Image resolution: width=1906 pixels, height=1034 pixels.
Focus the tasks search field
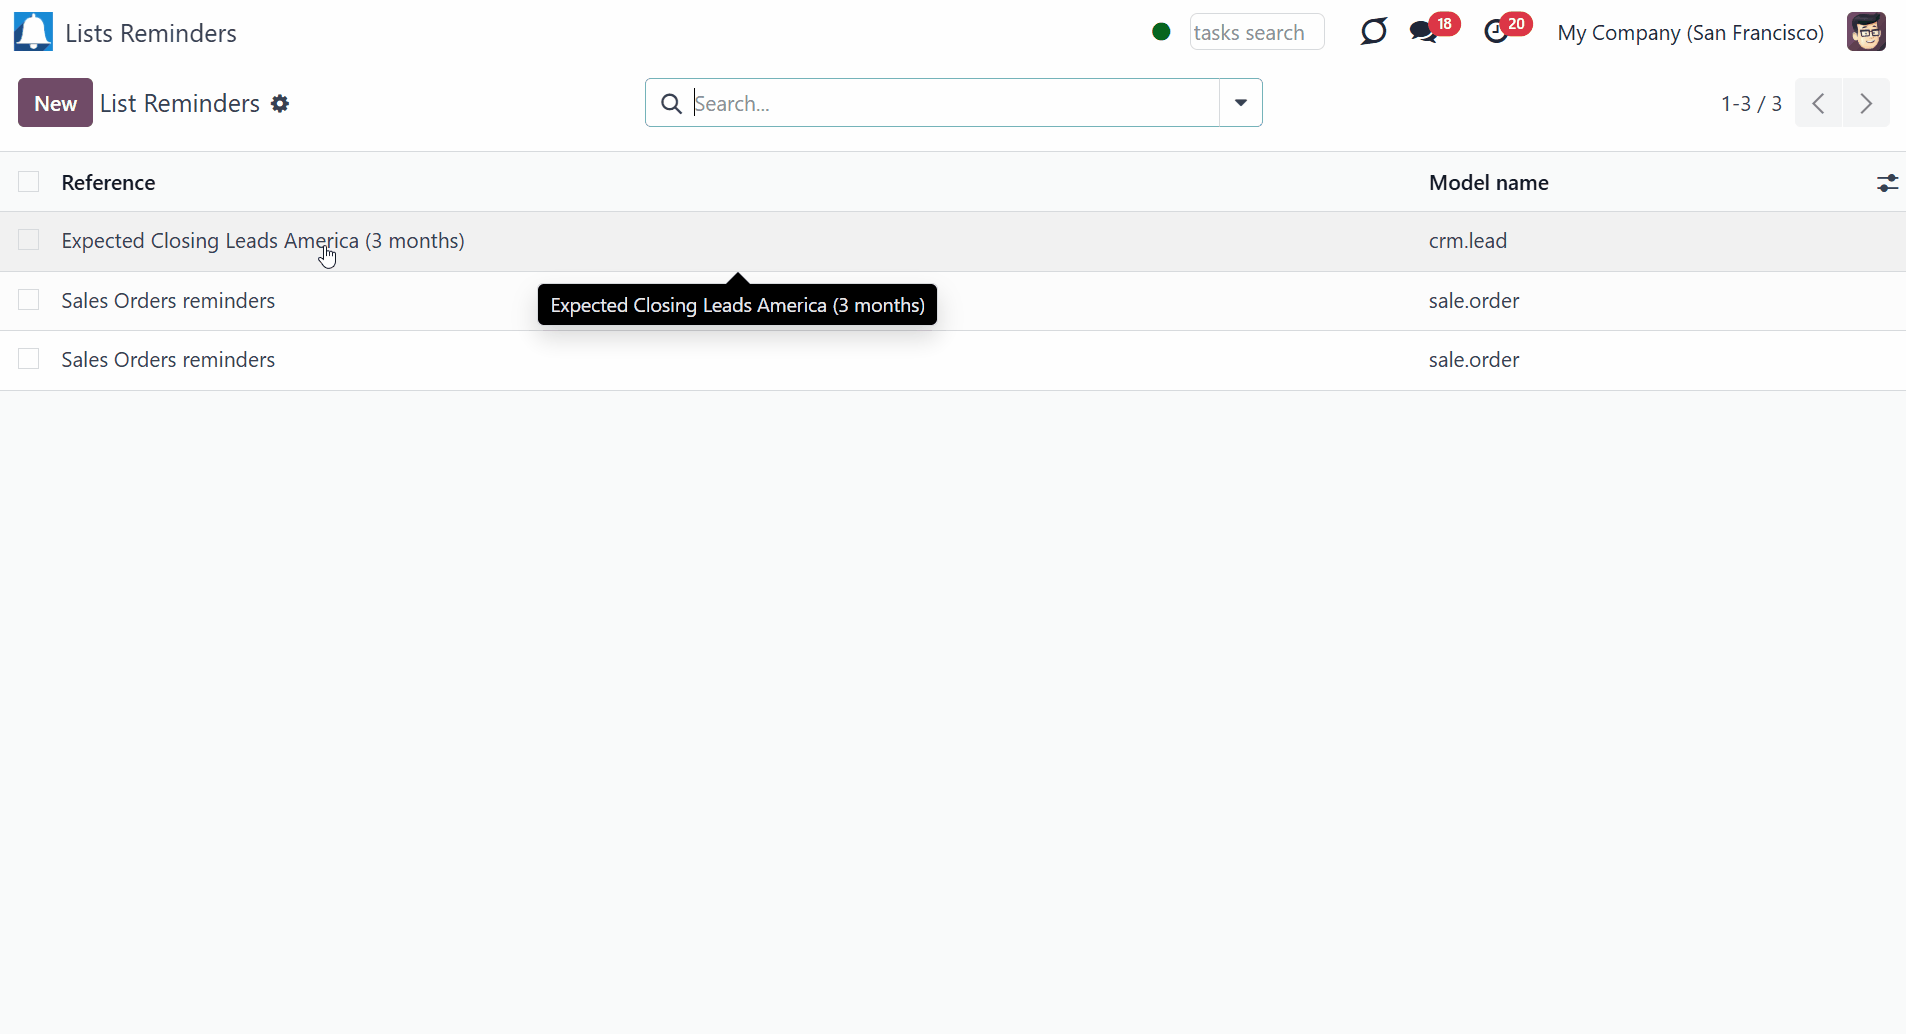coord(1257,32)
